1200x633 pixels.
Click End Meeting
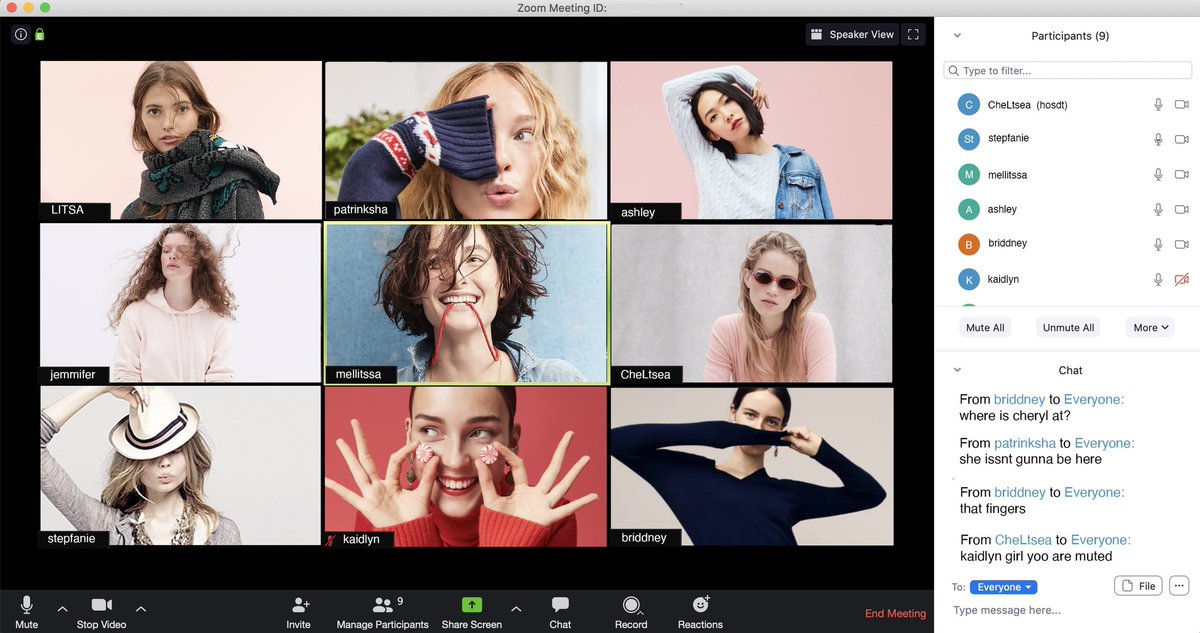(895, 614)
